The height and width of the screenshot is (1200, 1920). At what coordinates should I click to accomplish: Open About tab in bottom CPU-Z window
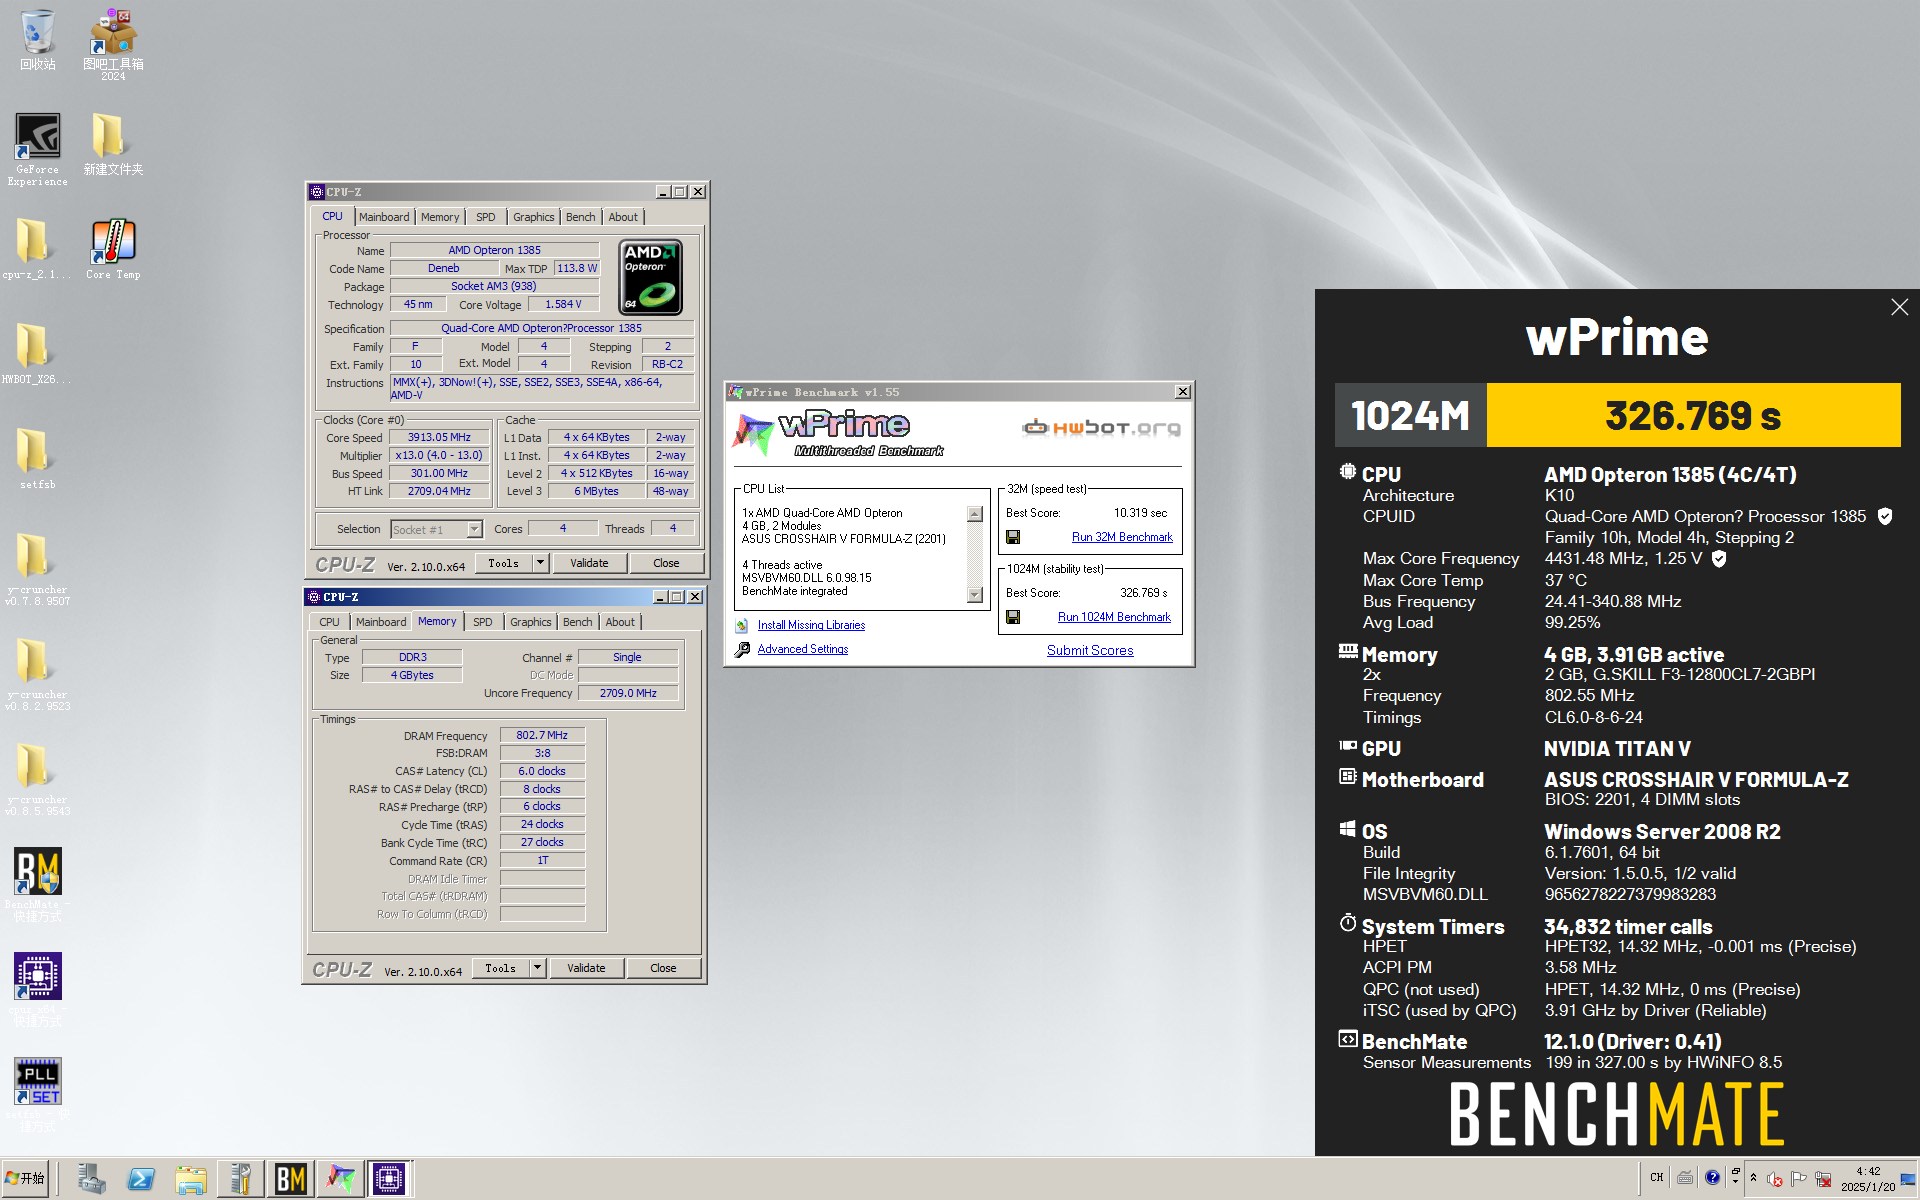click(620, 622)
